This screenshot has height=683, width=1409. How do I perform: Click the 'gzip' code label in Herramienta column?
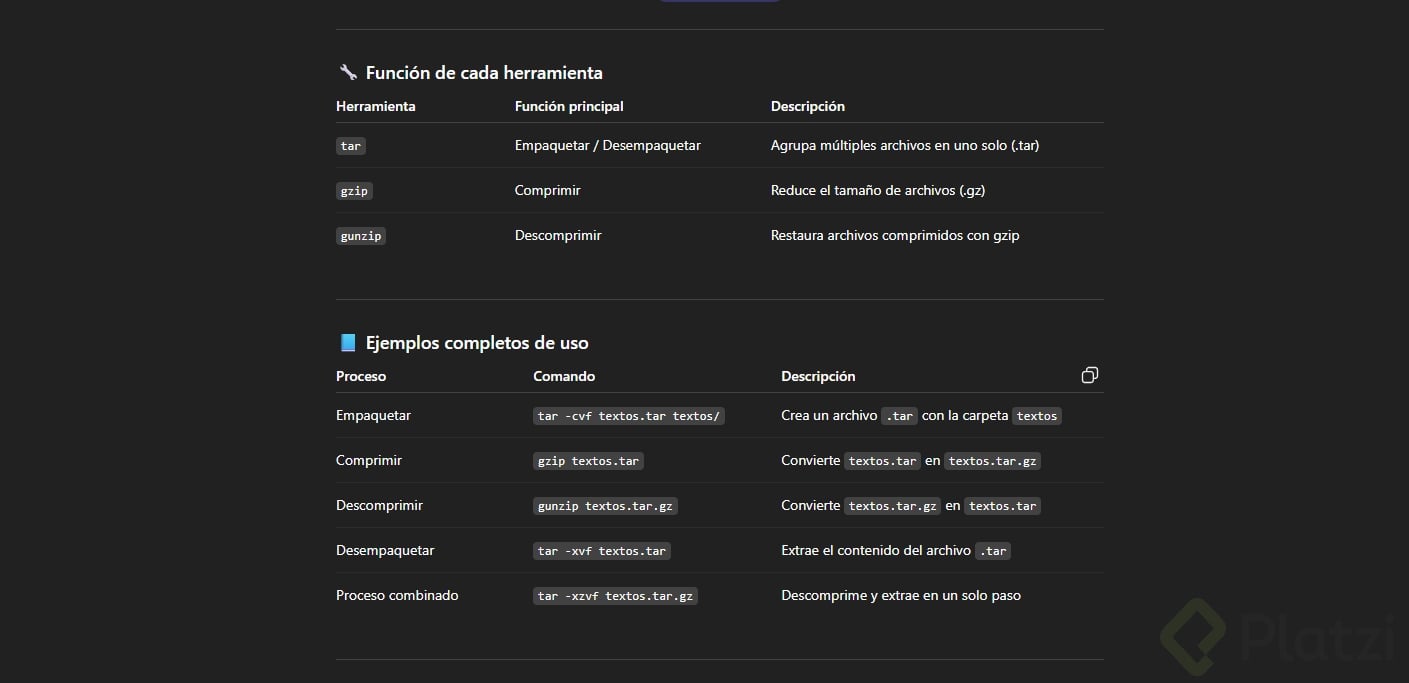(354, 191)
